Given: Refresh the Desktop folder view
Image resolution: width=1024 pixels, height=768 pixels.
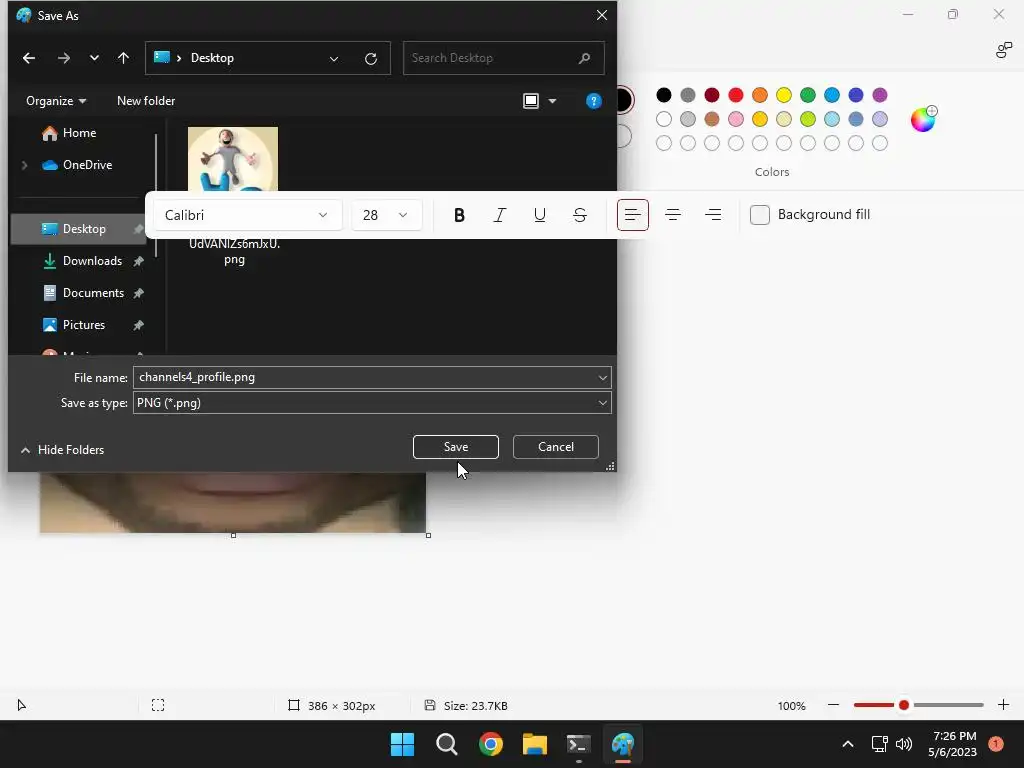Looking at the screenshot, I should (x=371, y=59).
